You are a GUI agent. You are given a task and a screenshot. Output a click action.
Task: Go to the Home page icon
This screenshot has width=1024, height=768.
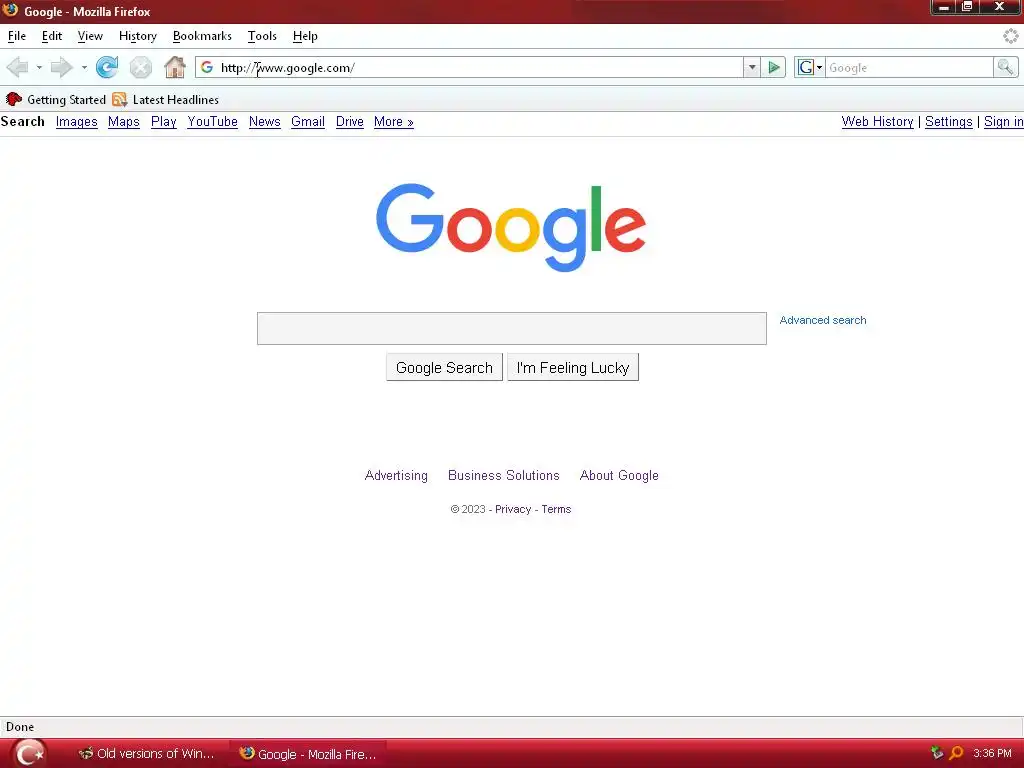[x=174, y=67]
